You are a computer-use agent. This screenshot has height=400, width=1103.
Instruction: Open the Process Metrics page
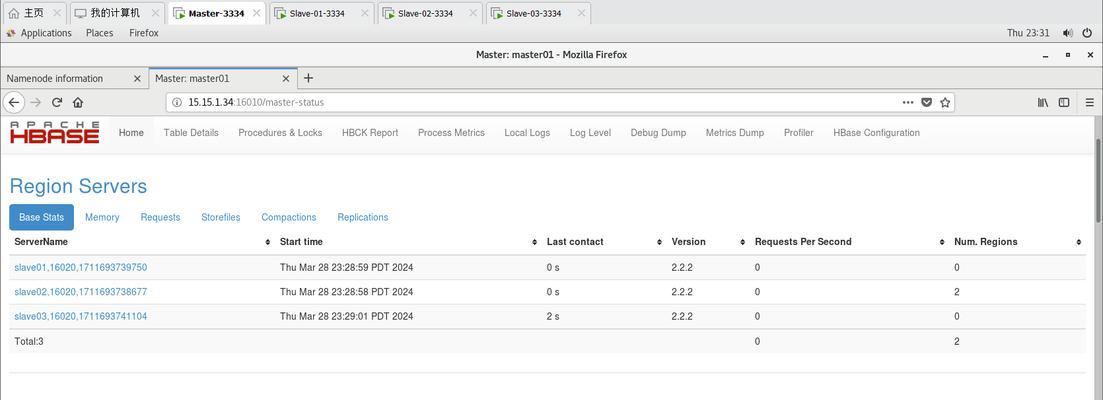pyautogui.click(x=451, y=132)
